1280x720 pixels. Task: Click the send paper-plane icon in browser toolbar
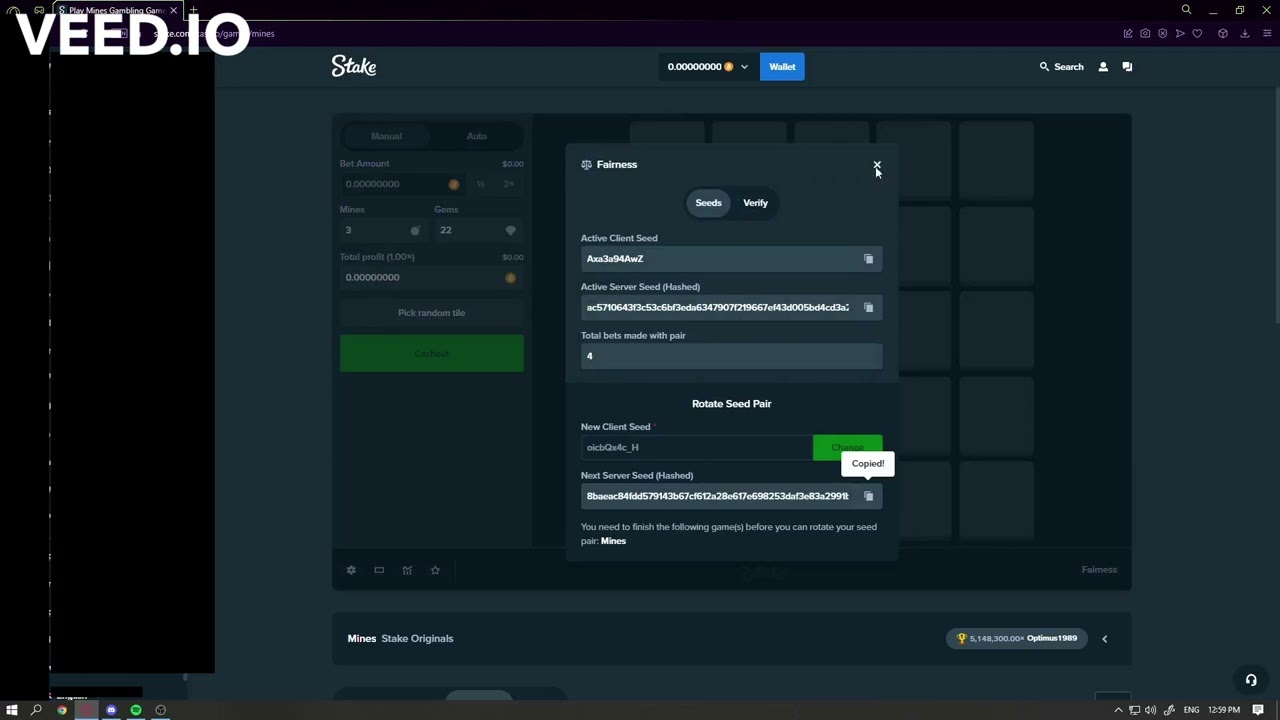pyautogui.click(x=1180, y=33)
